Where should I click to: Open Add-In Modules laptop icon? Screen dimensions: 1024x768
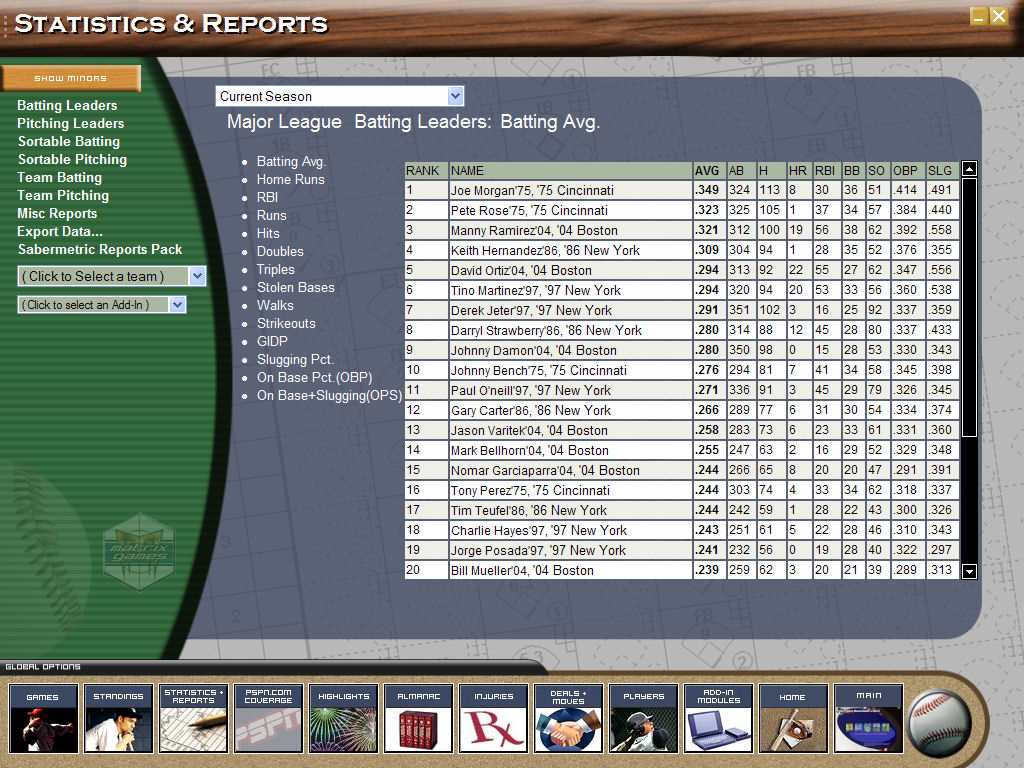click(x=718, y=718)
